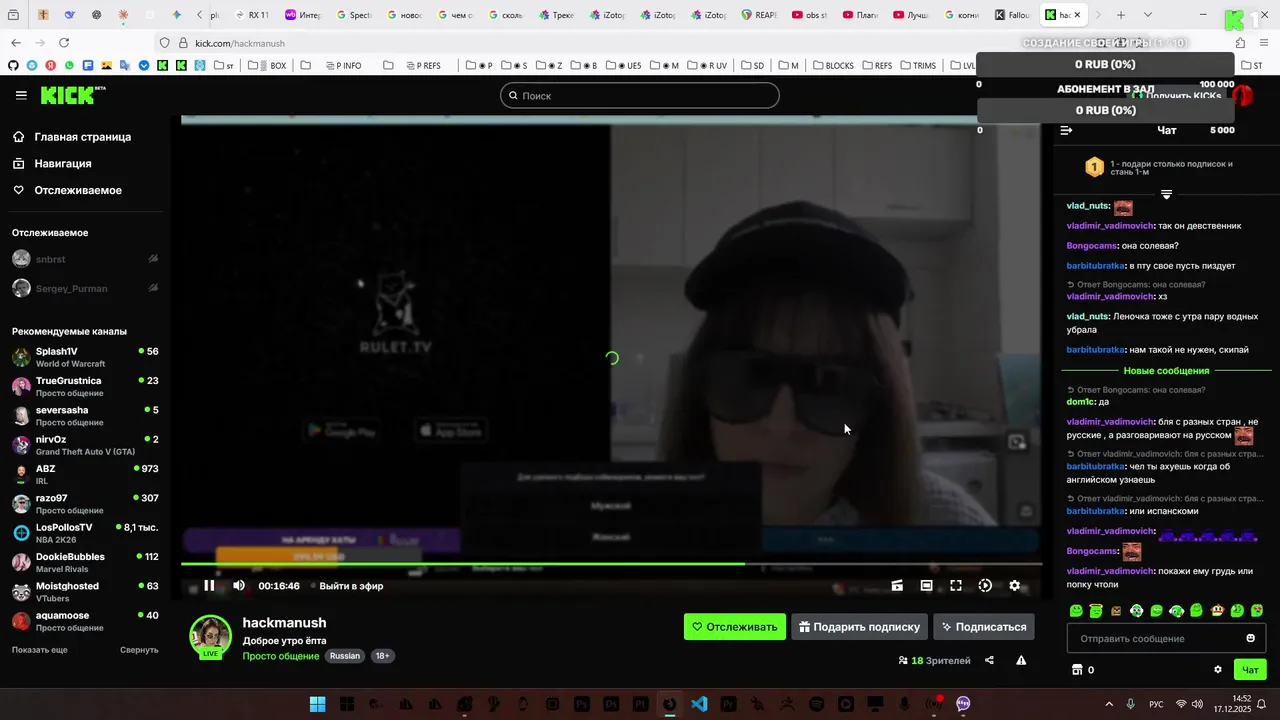The image size is (1280, 720).
Task: Open recommended channel seversasha
Action: [85, 416]
